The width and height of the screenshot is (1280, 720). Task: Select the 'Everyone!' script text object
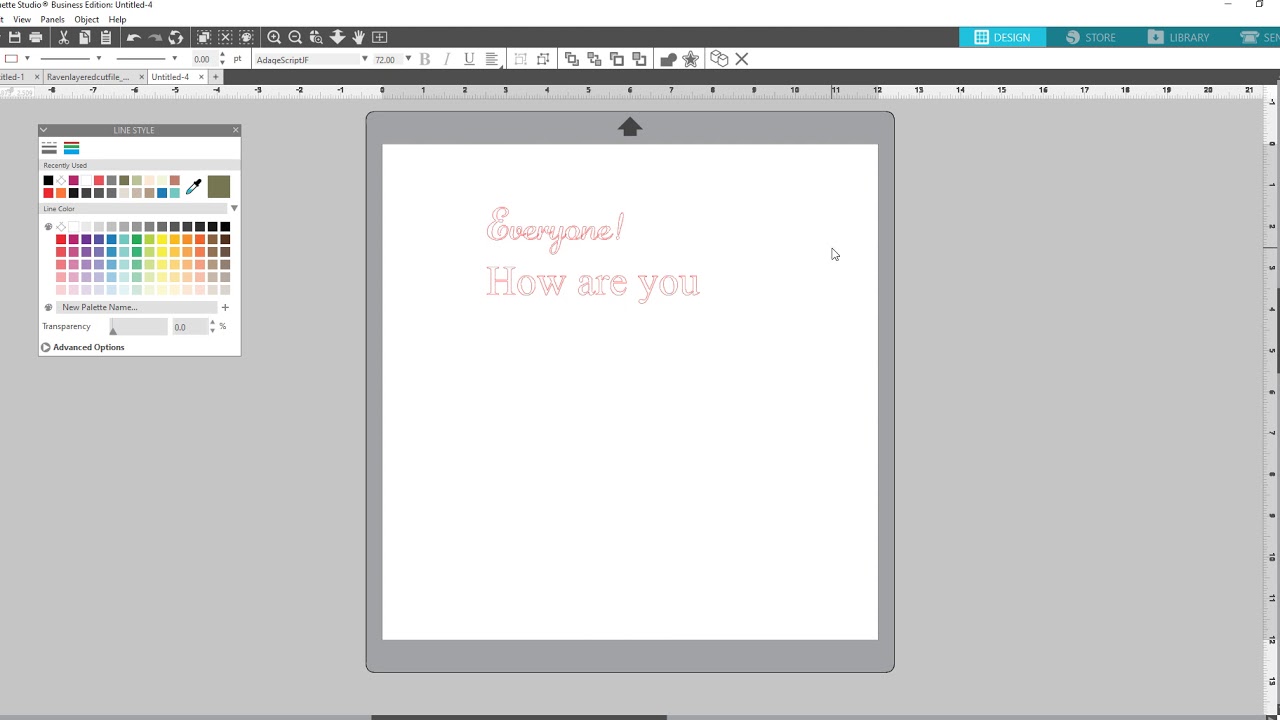pyautogui.click(x=555, y=229)
